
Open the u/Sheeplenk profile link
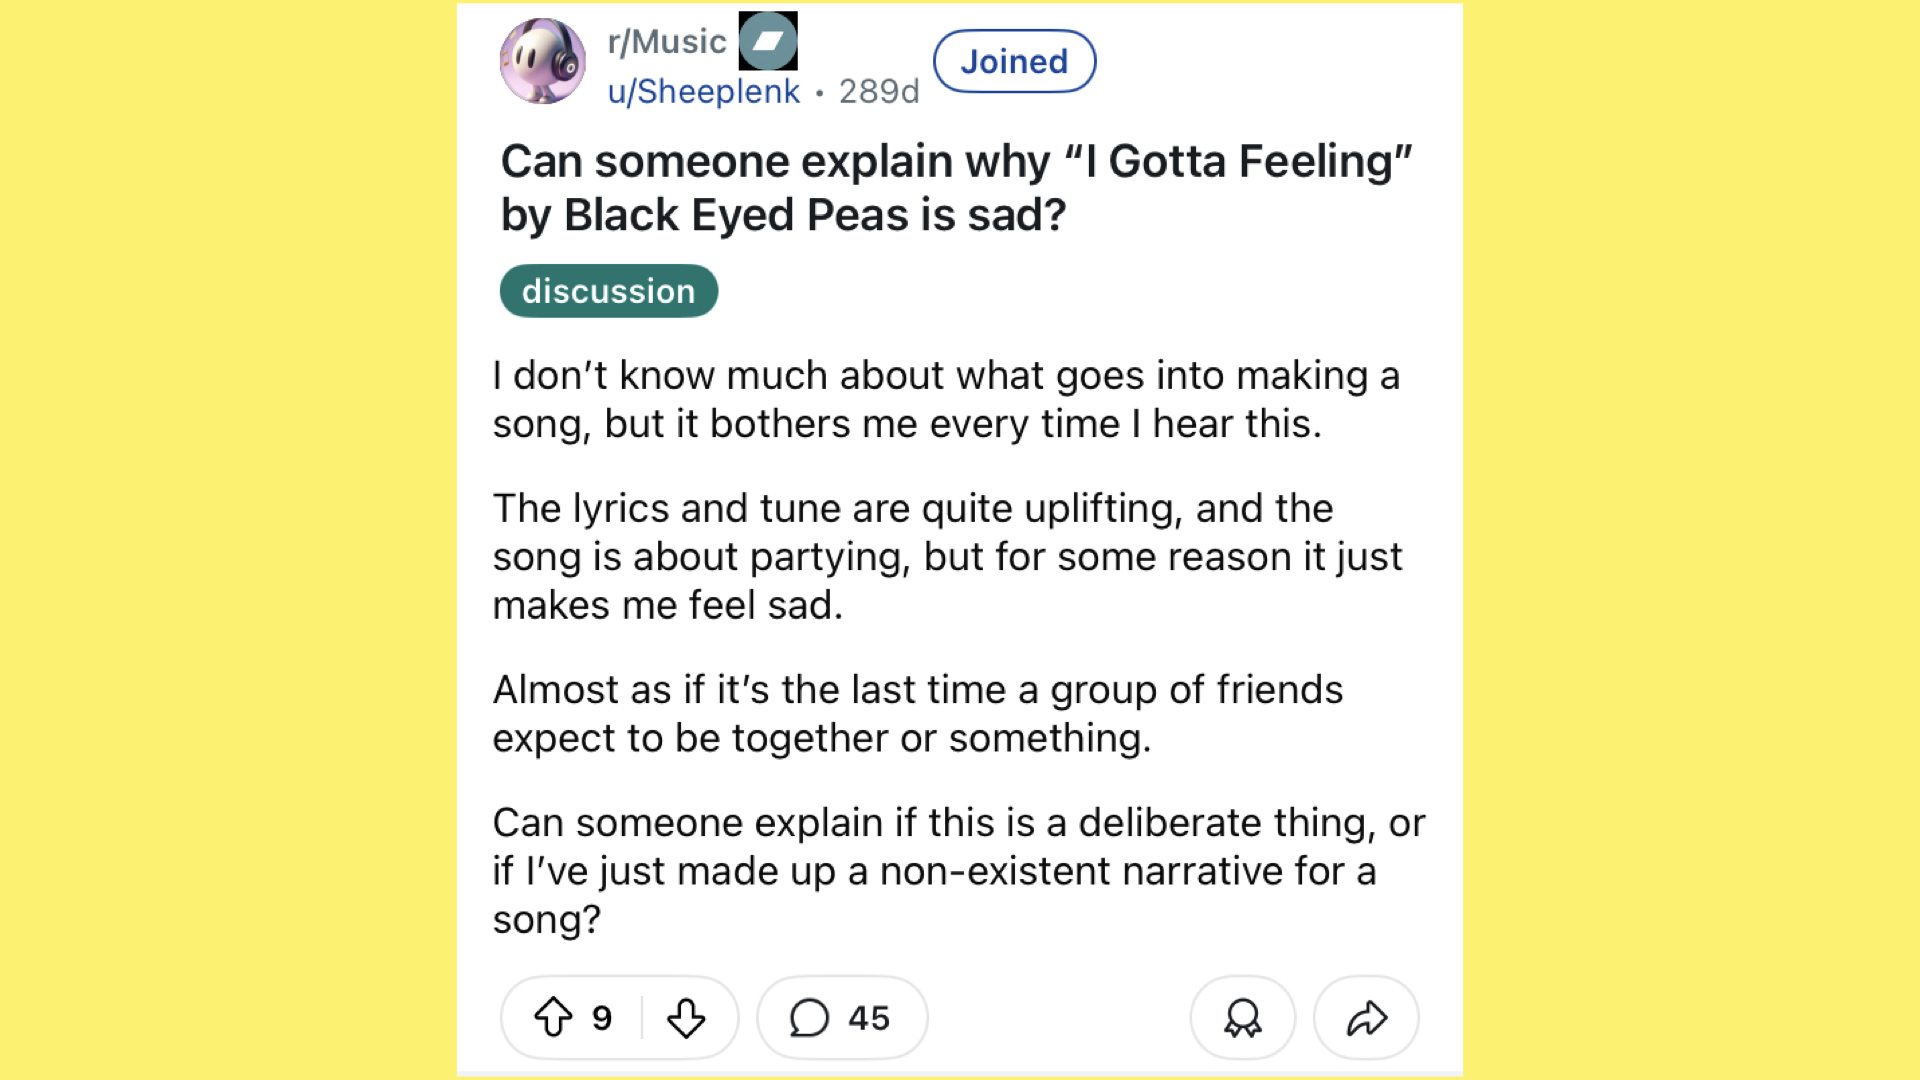coord(703,92)
